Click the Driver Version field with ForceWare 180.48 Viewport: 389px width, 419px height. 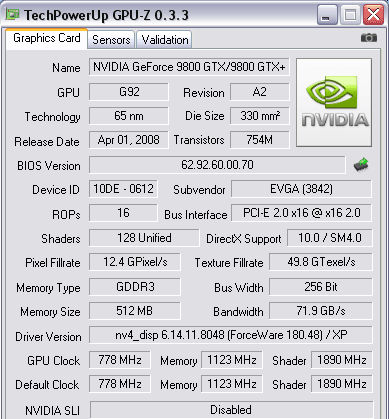coord(231,335)
